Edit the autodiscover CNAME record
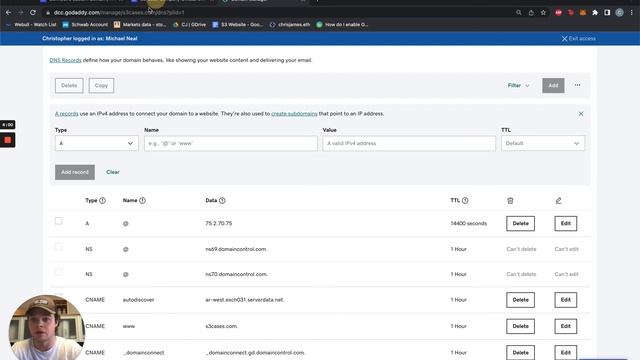Screen dimensions: 640x360 (565, 300)
